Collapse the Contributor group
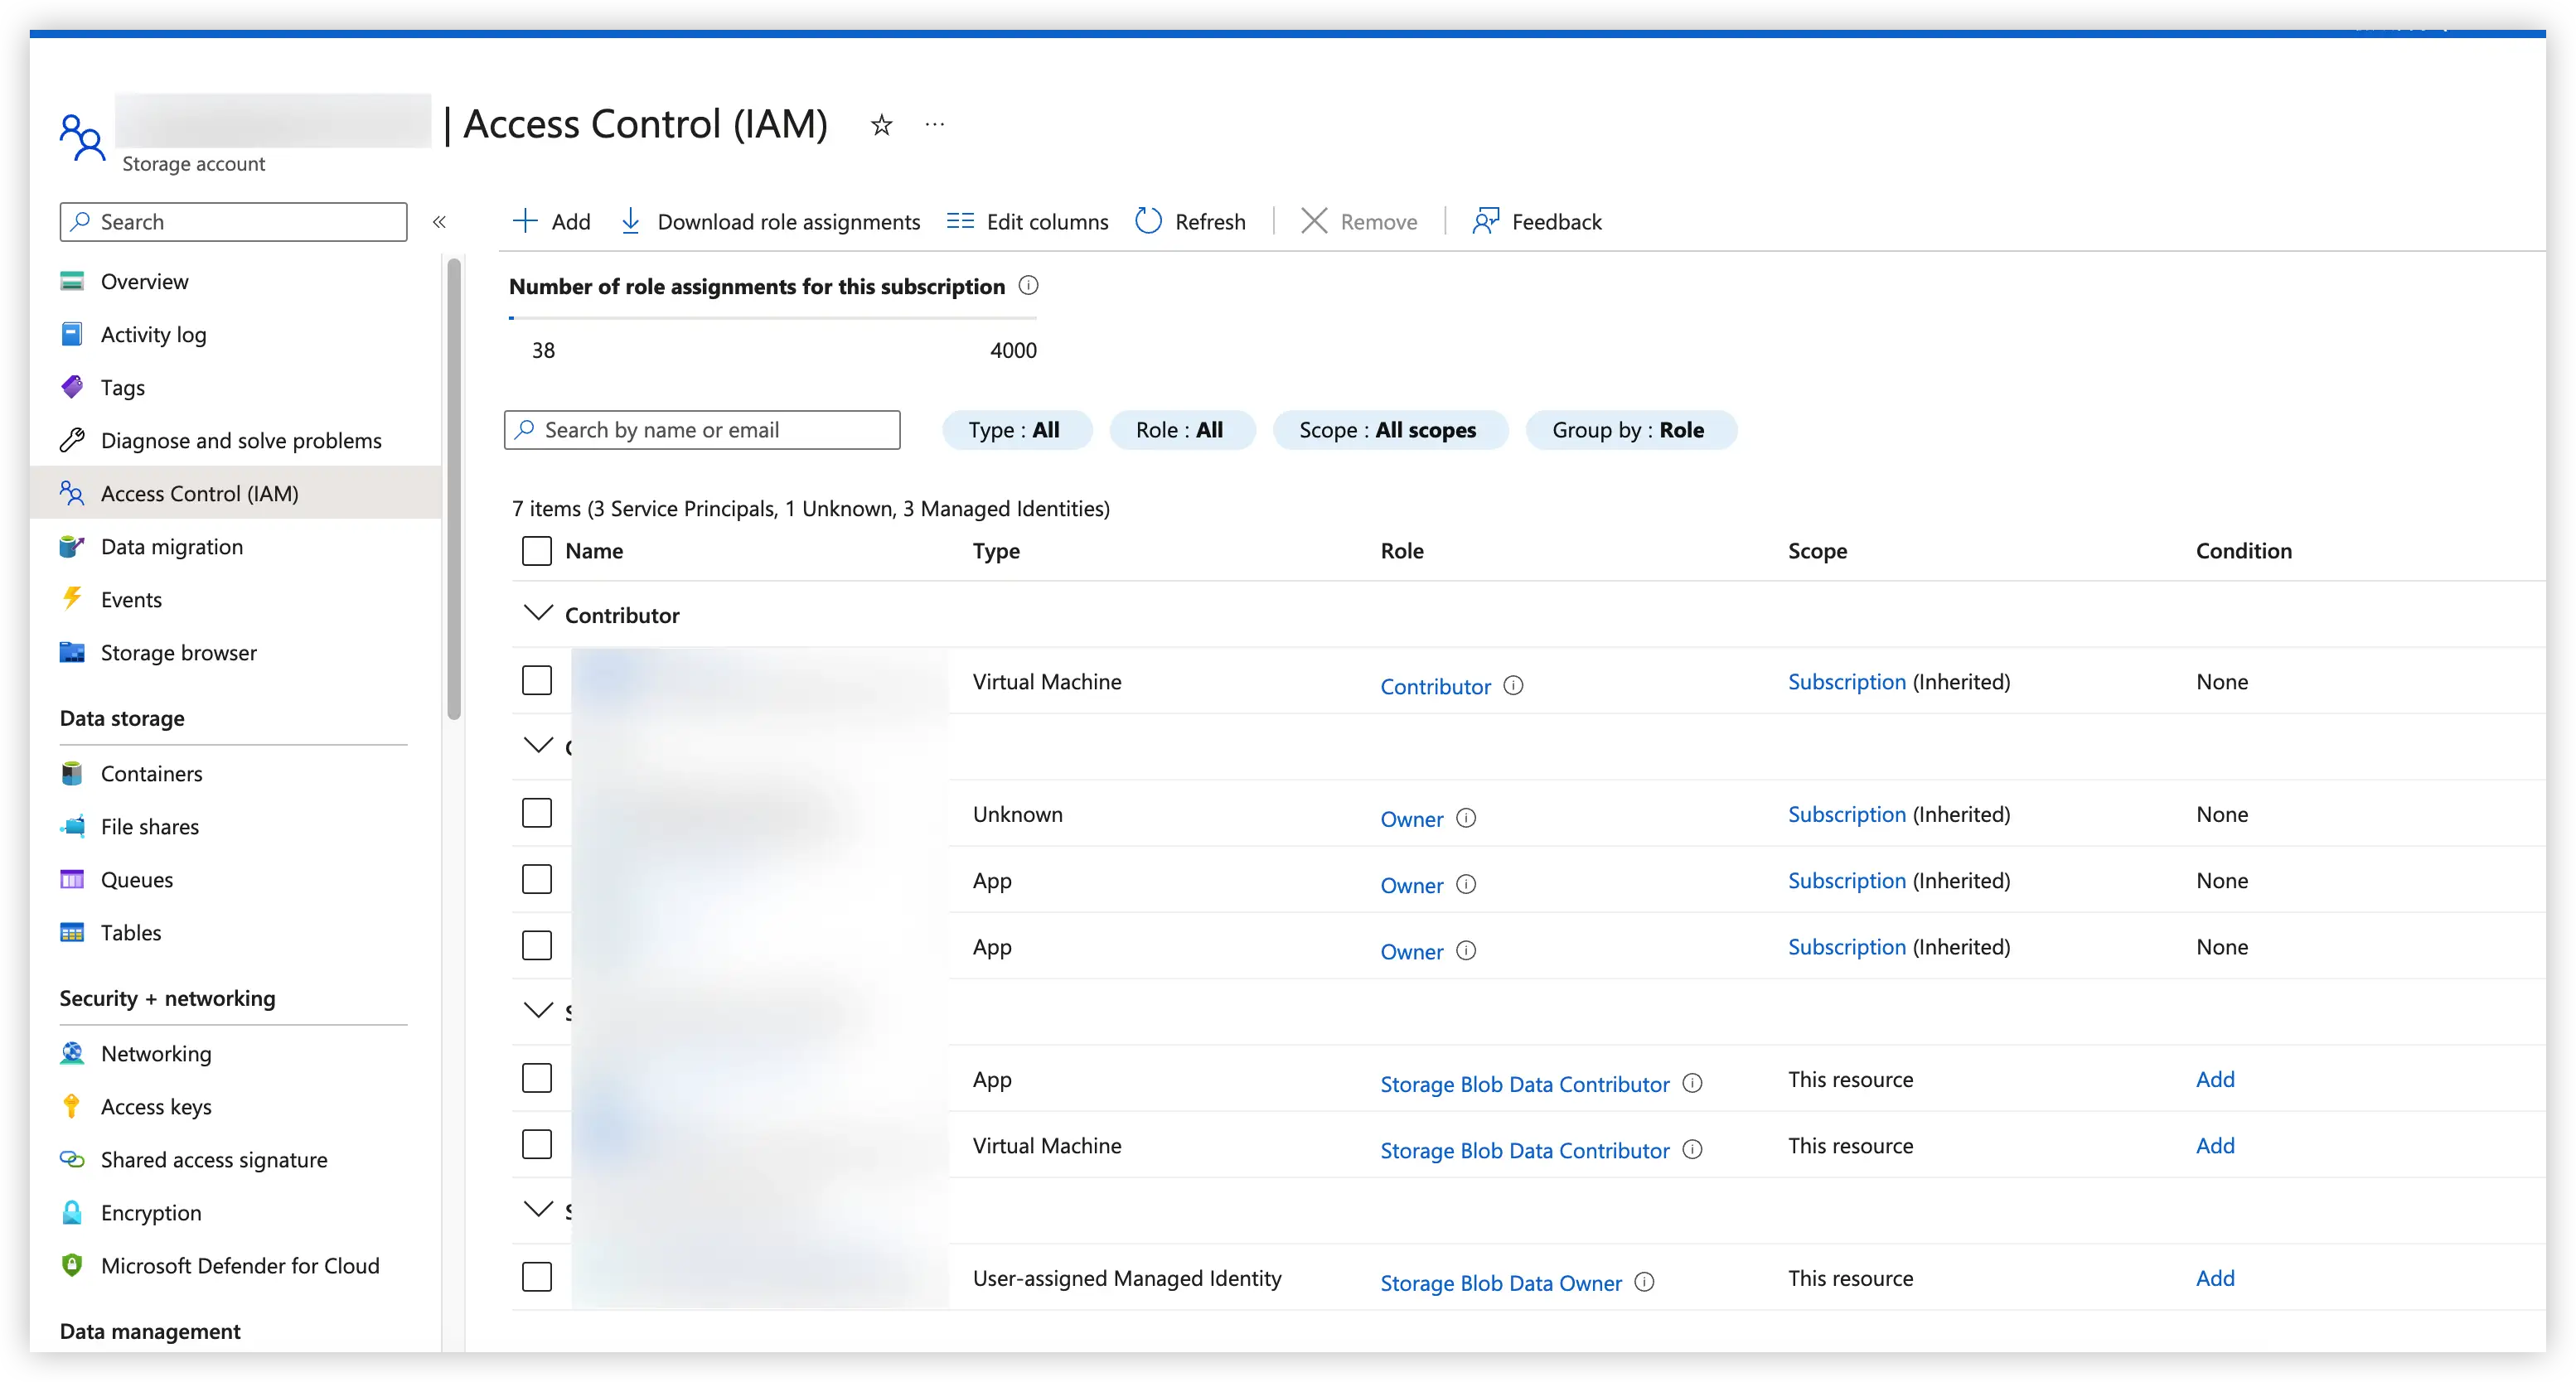The width and height of the screenshot is (2576, 1382). pyautogui.click(x=538, y=613)
